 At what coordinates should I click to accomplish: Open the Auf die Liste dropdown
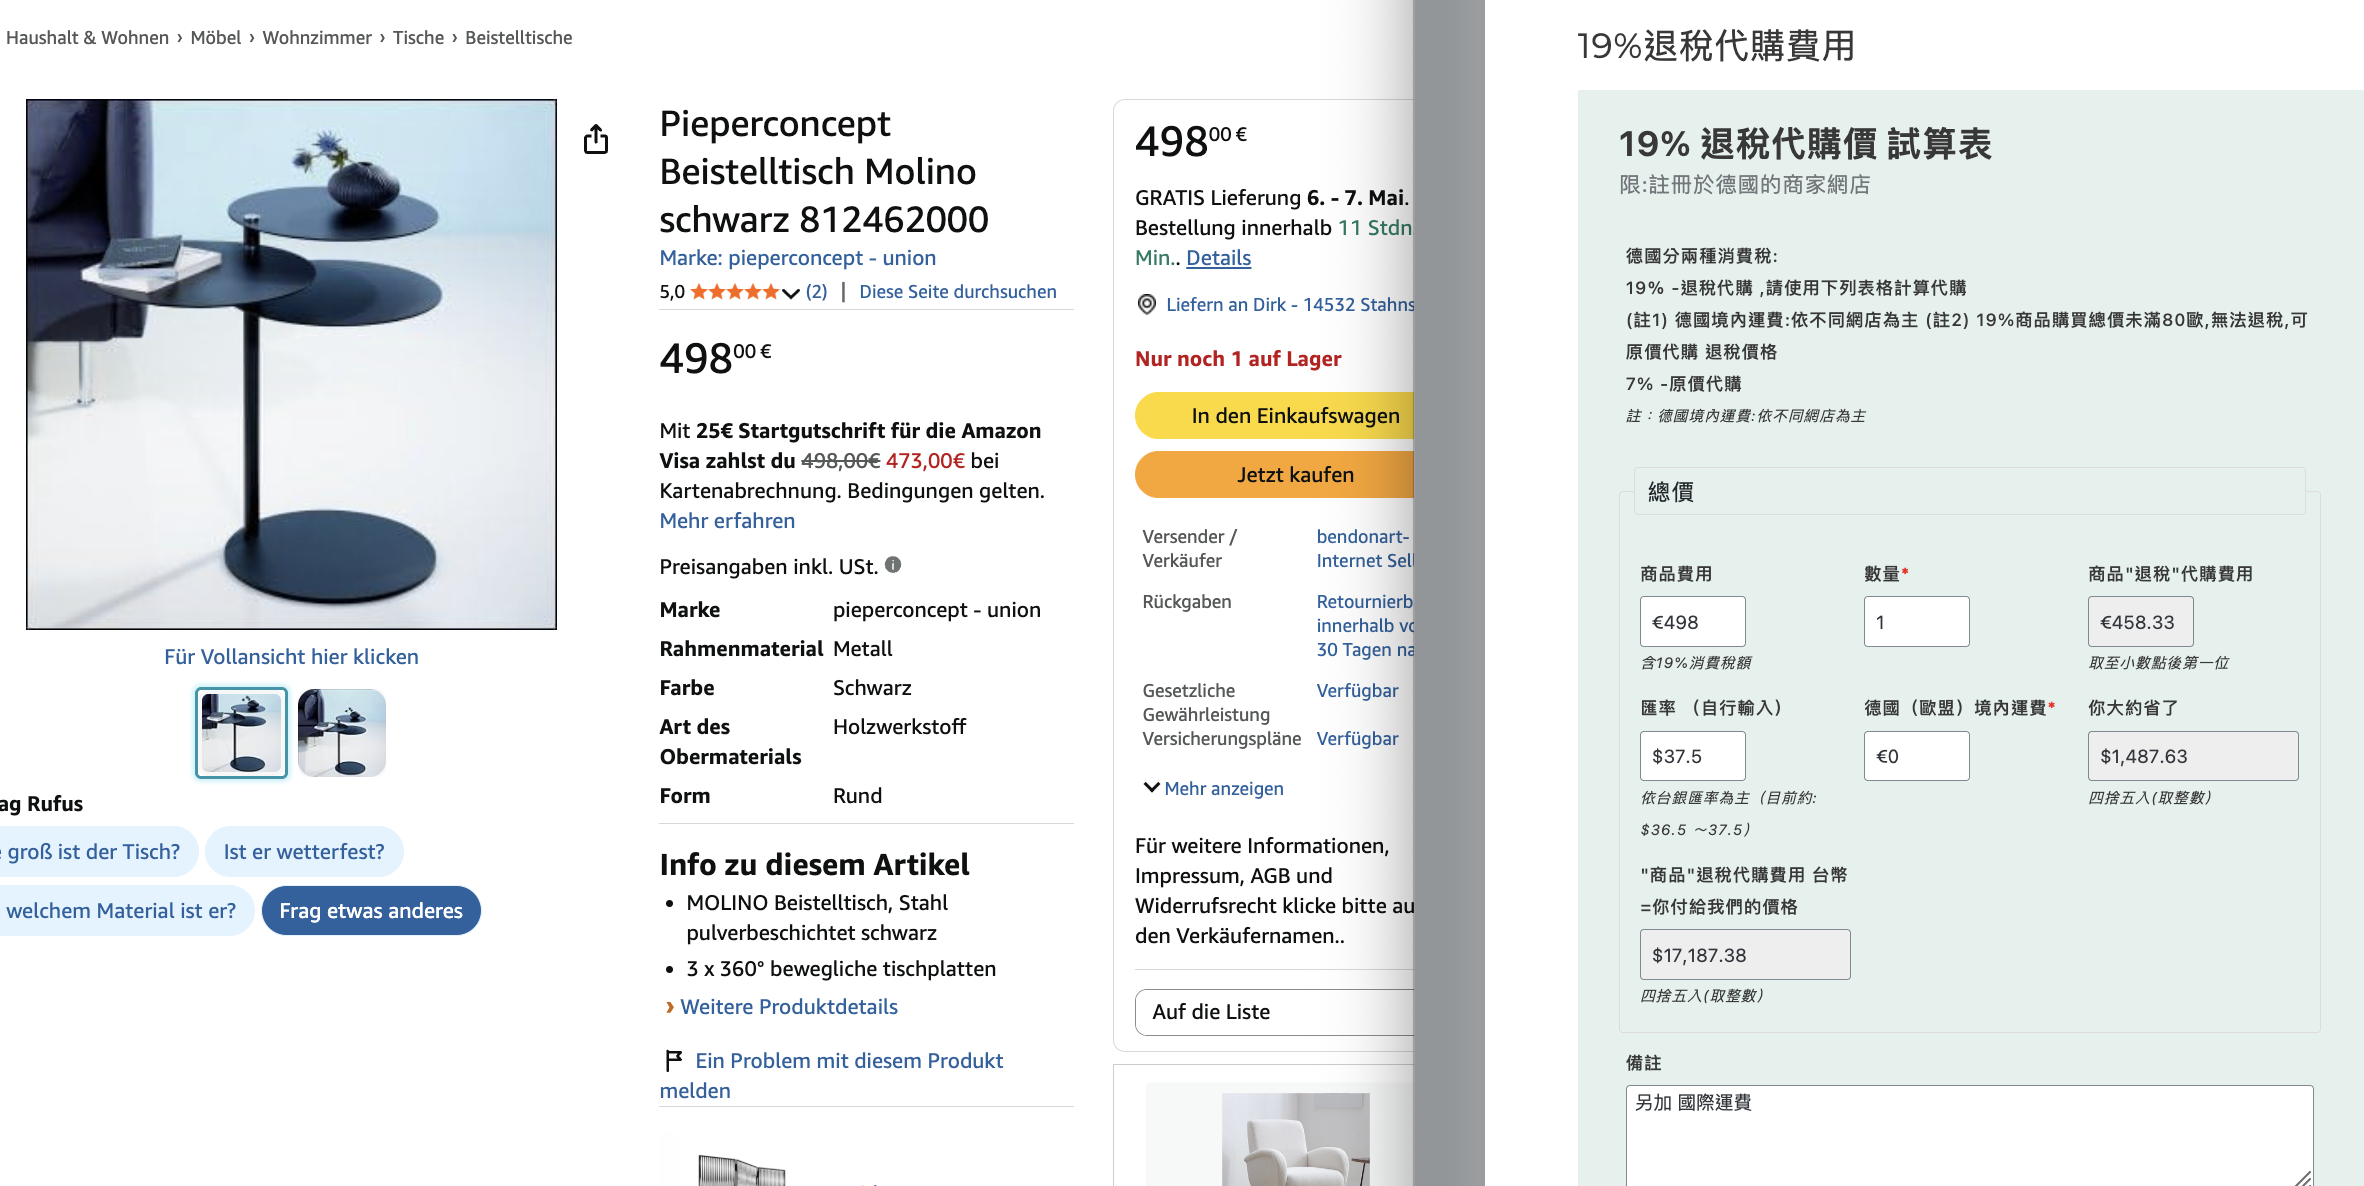pos(1274,1012)
